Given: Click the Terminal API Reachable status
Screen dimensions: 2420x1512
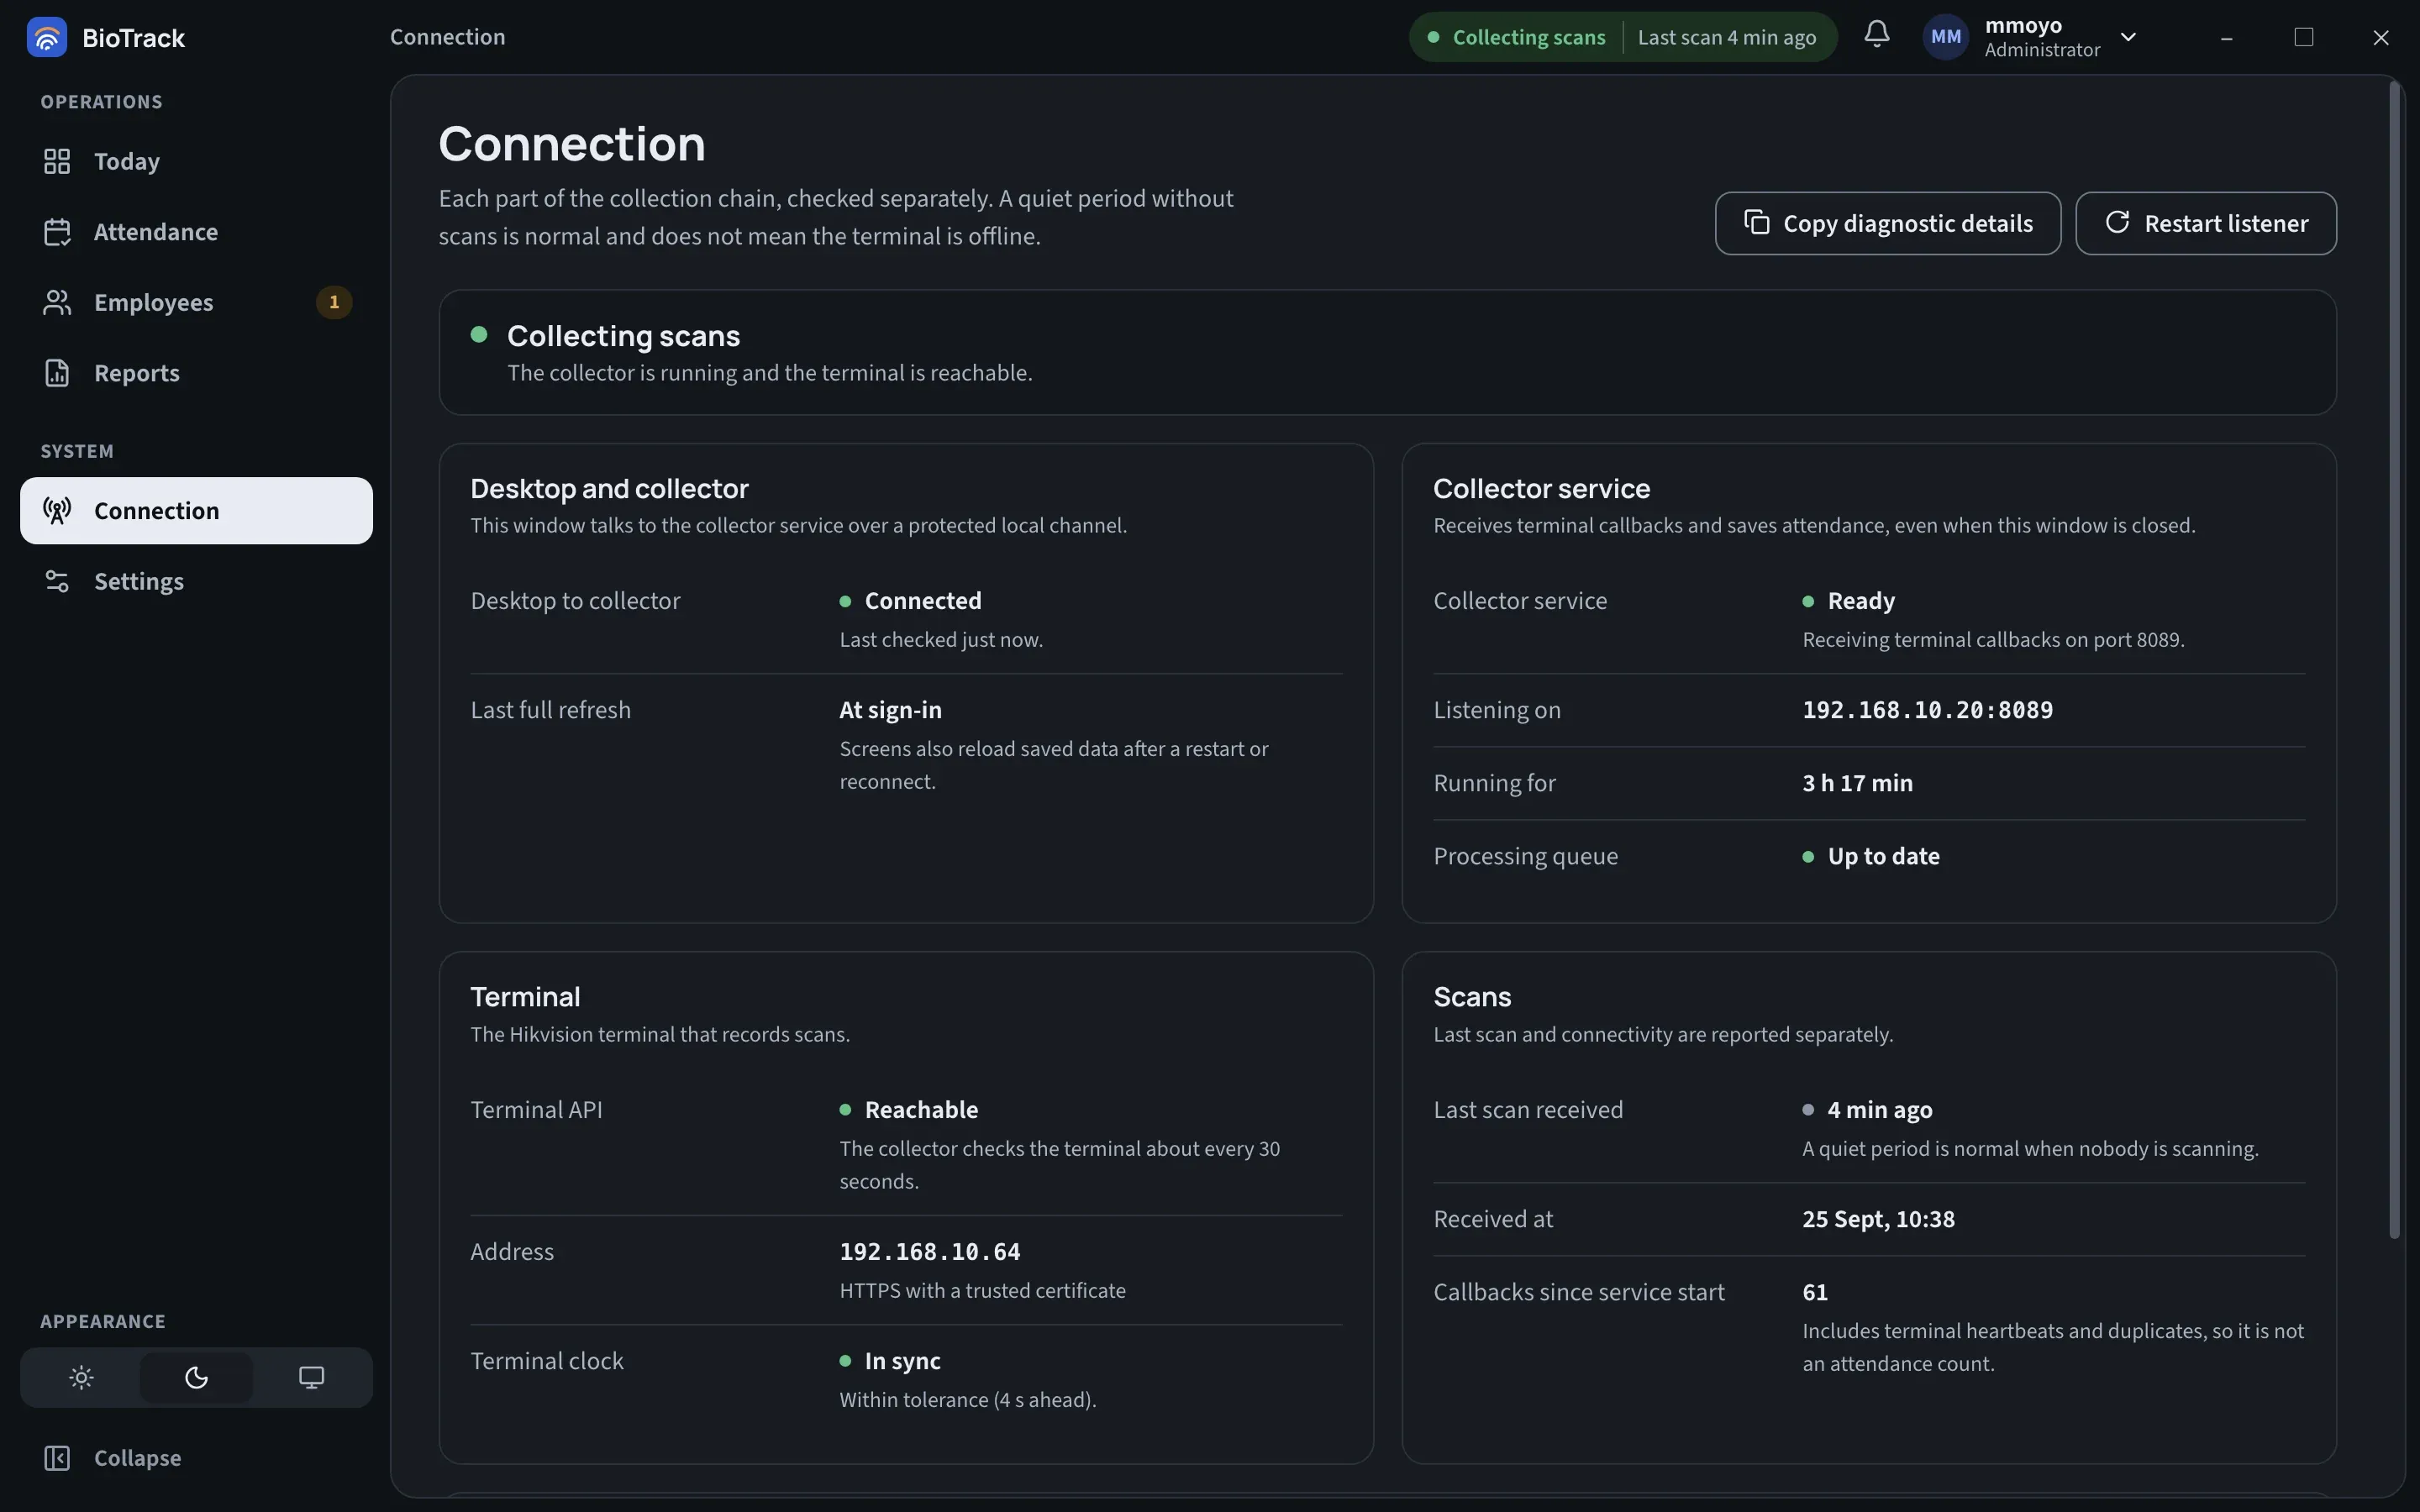Looking at the screenshot, I should click(909, 1110).
